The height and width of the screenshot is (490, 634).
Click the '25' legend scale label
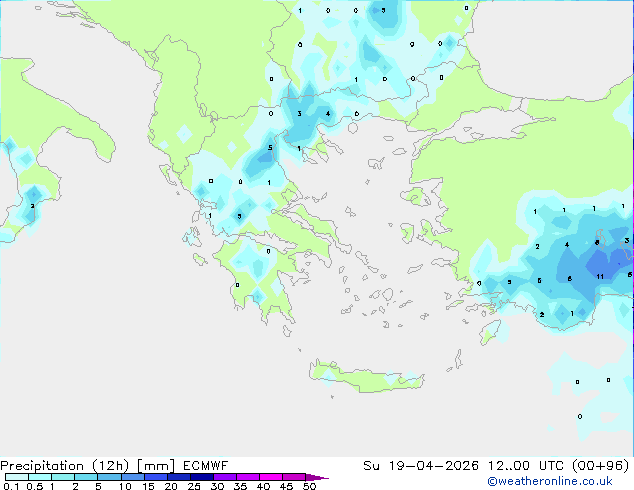(194, 486)
